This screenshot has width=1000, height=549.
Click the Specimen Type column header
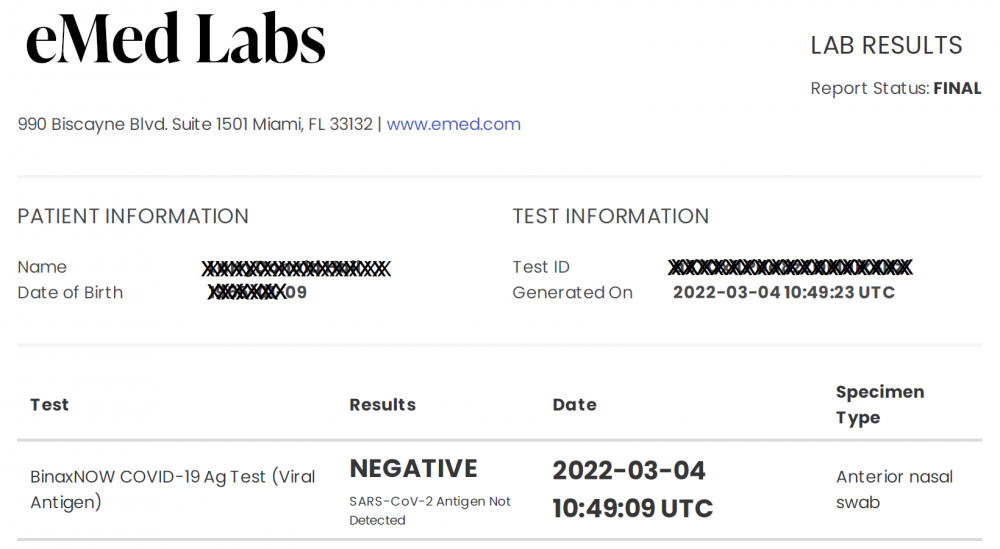879,404
